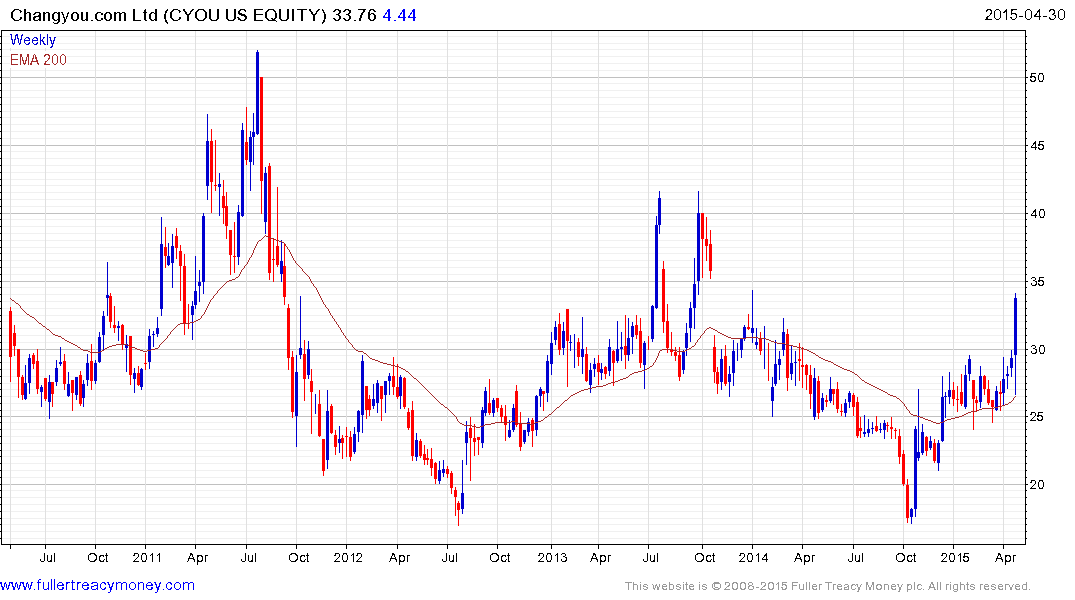Click the 'EMA 200' legend label
The height and width of the screenshot is (600, 1075).
click(38, 60)
